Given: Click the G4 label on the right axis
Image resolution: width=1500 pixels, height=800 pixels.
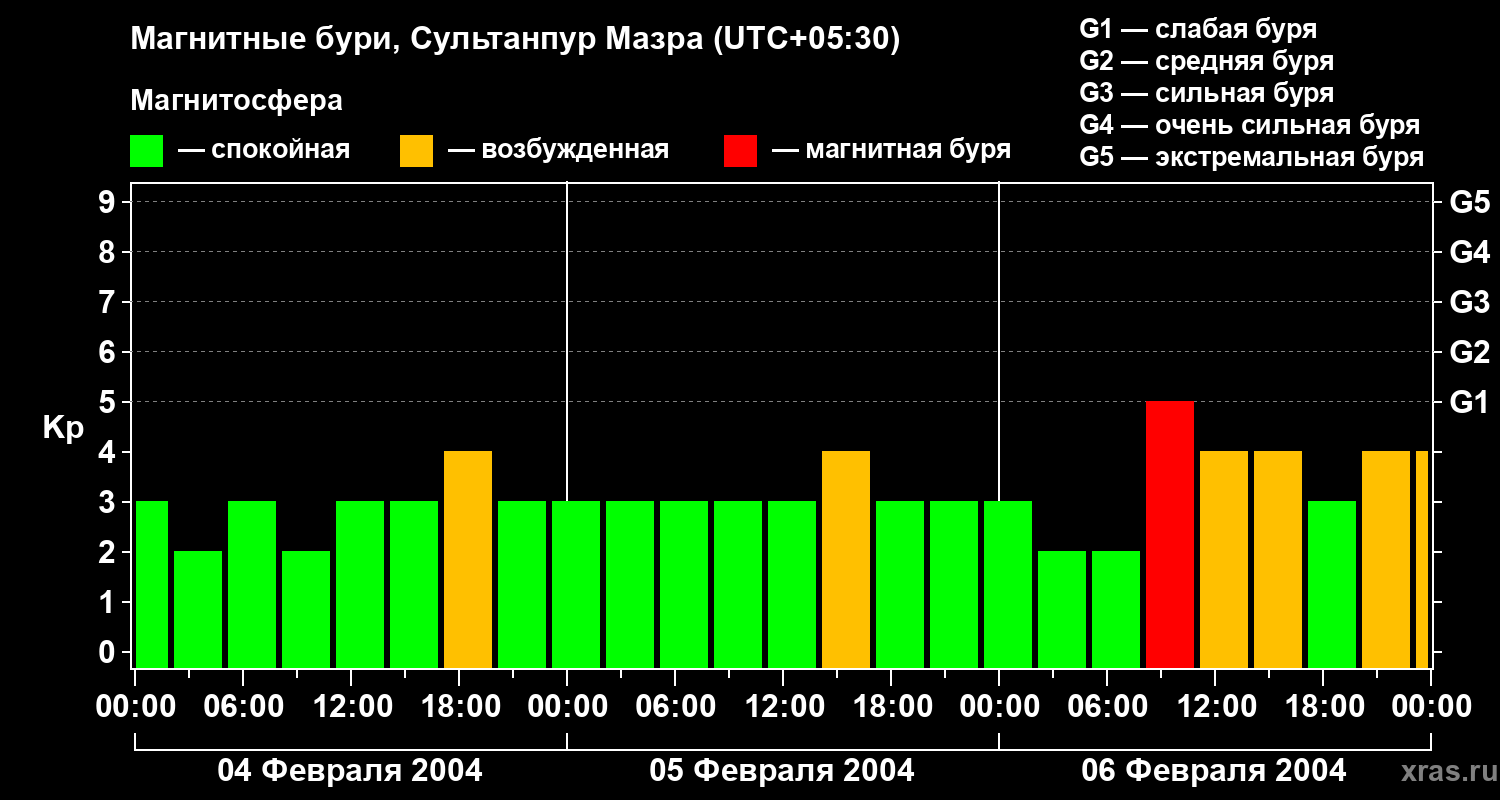Looking at the screenshot, I should coord(1469,252).
